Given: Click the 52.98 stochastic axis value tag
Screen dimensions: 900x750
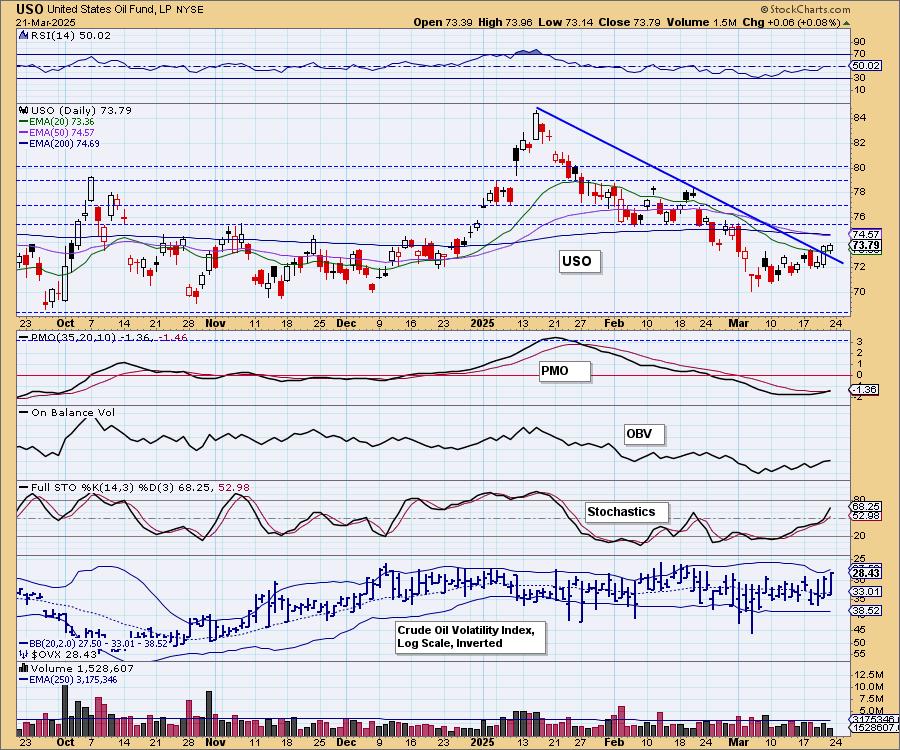Looking at the screenshot, I should point(866,515).
